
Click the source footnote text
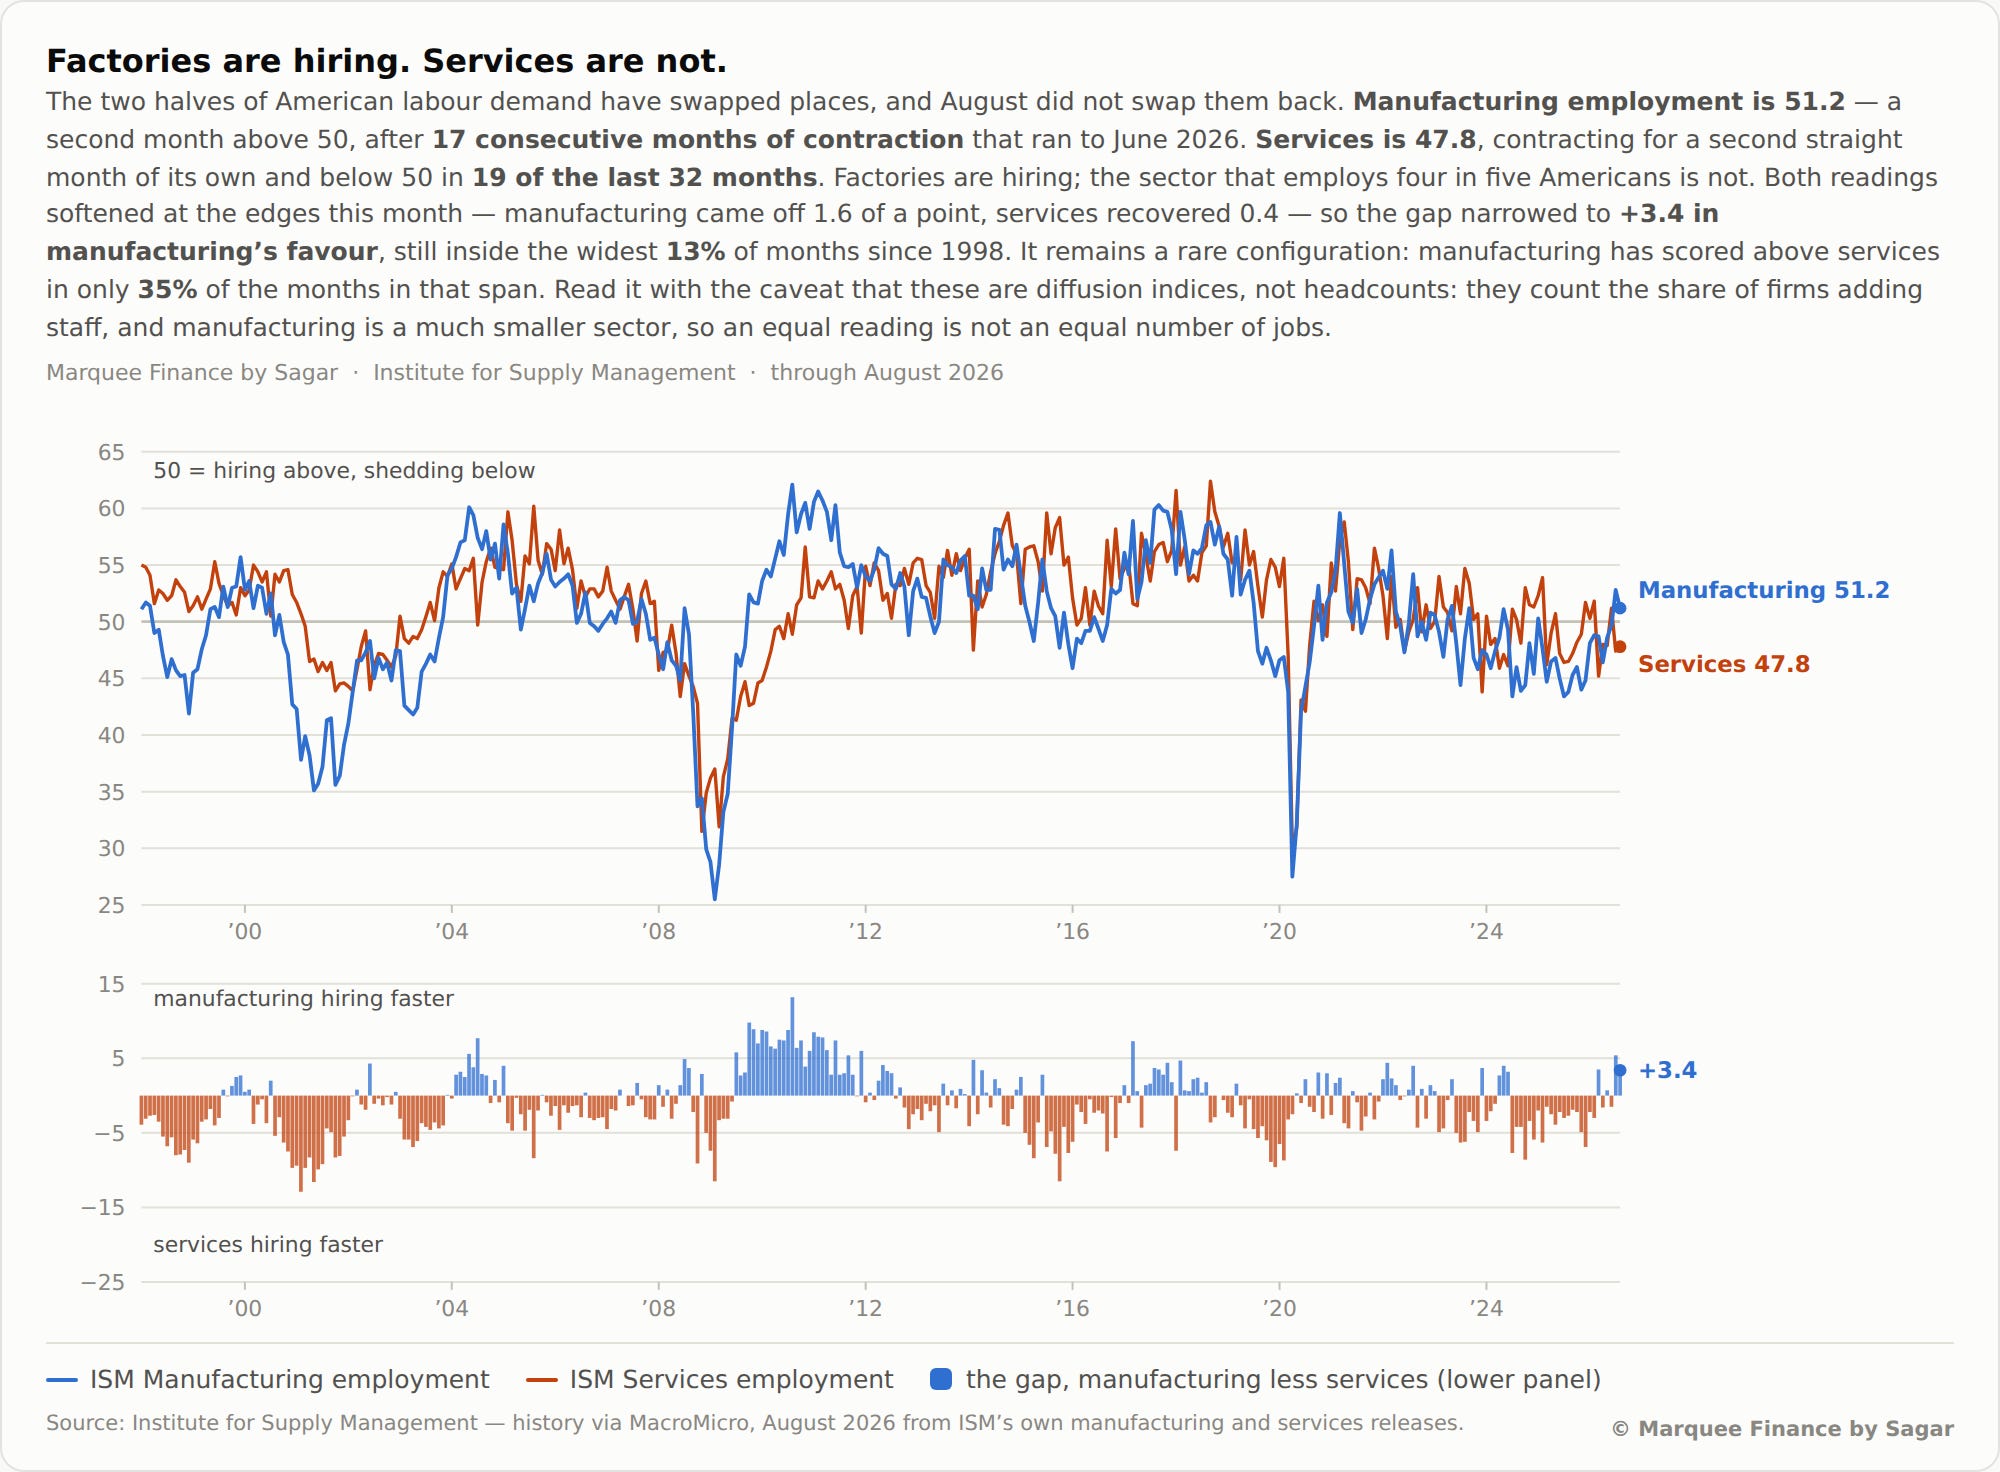(755, 1423)
